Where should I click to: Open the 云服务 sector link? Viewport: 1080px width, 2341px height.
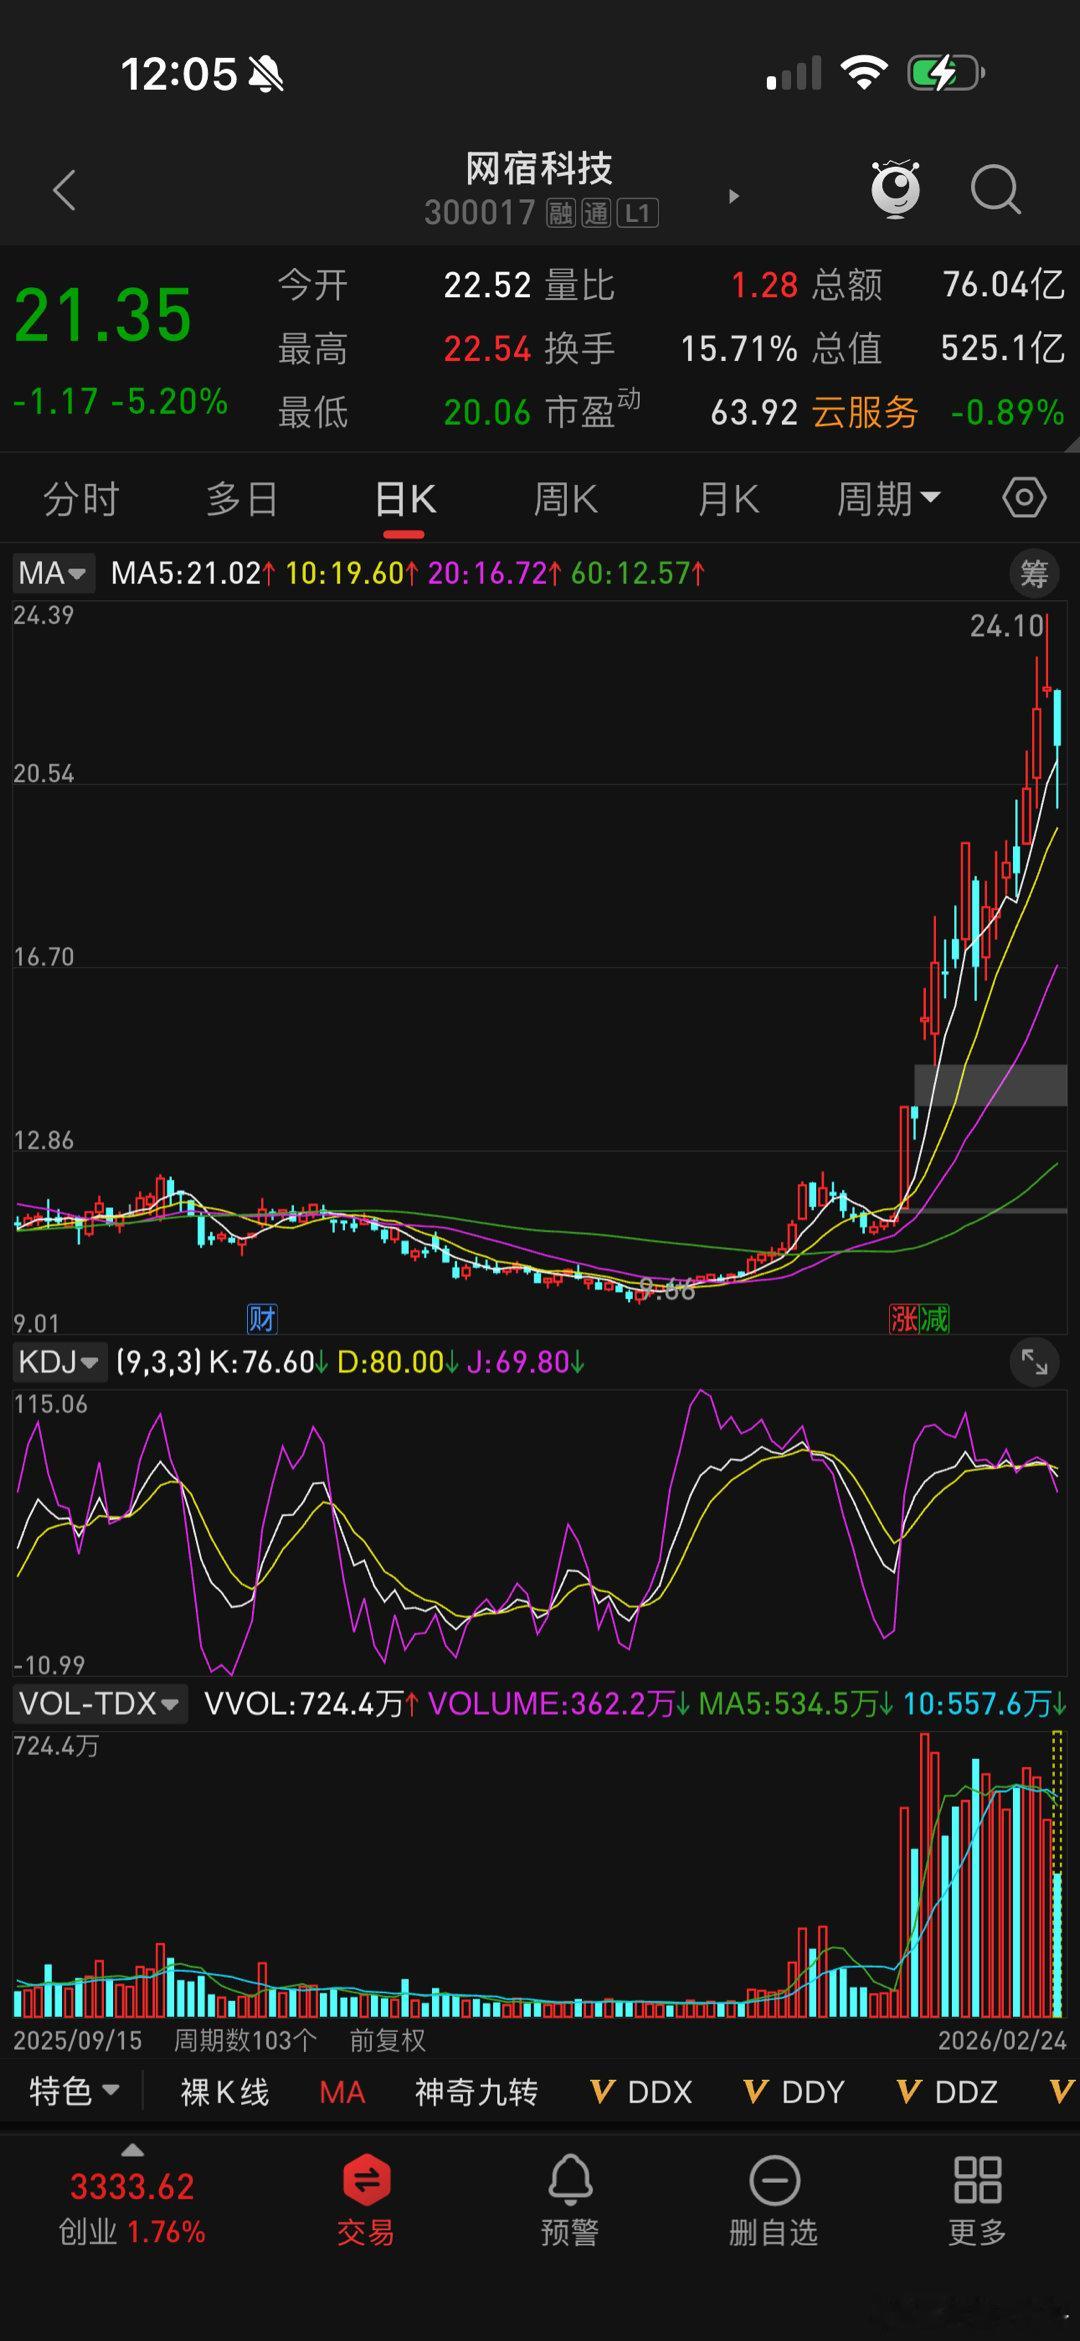click(865, 412)
